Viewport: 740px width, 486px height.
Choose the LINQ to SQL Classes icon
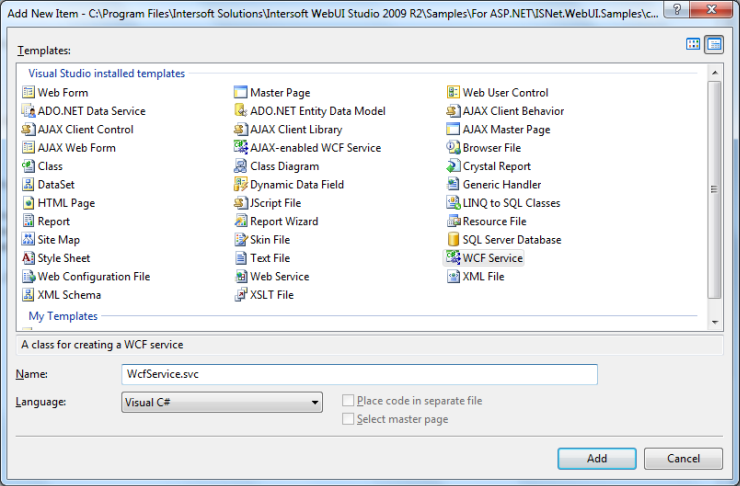(454, 203)
